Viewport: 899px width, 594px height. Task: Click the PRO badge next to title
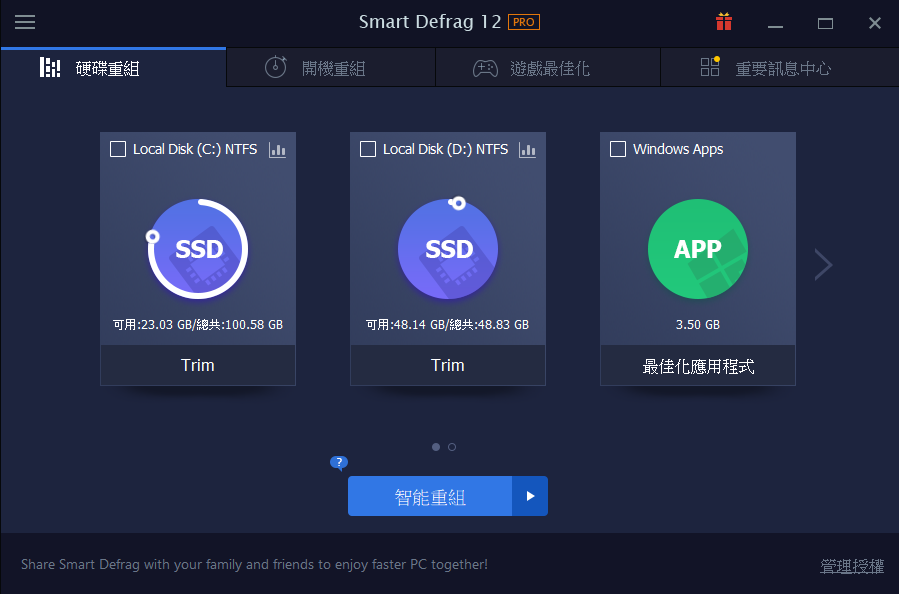524,22
